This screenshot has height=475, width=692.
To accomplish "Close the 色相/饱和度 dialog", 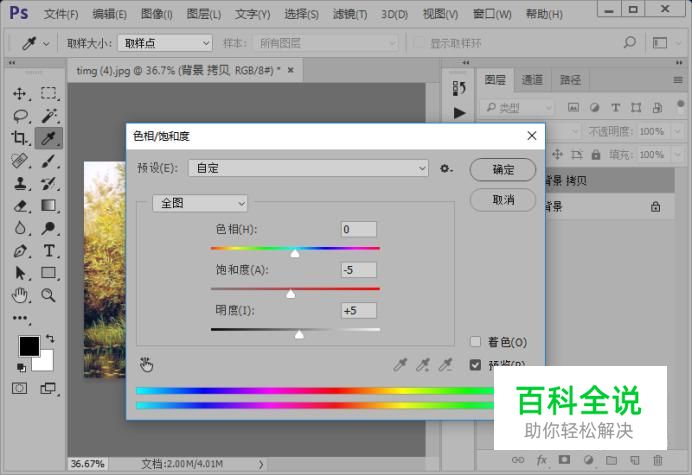I will pos(532,136).
